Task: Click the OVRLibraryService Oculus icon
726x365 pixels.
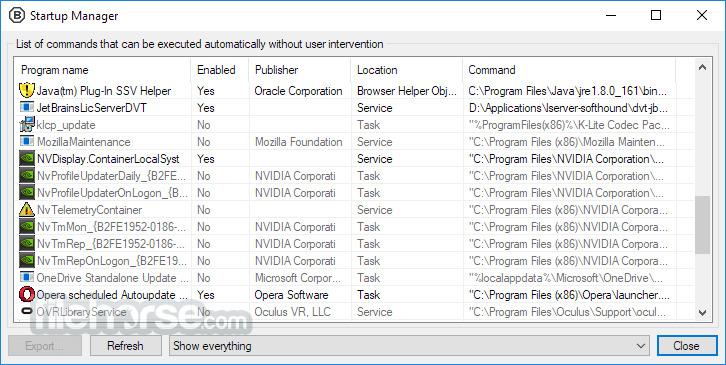Action: point(27,311)
